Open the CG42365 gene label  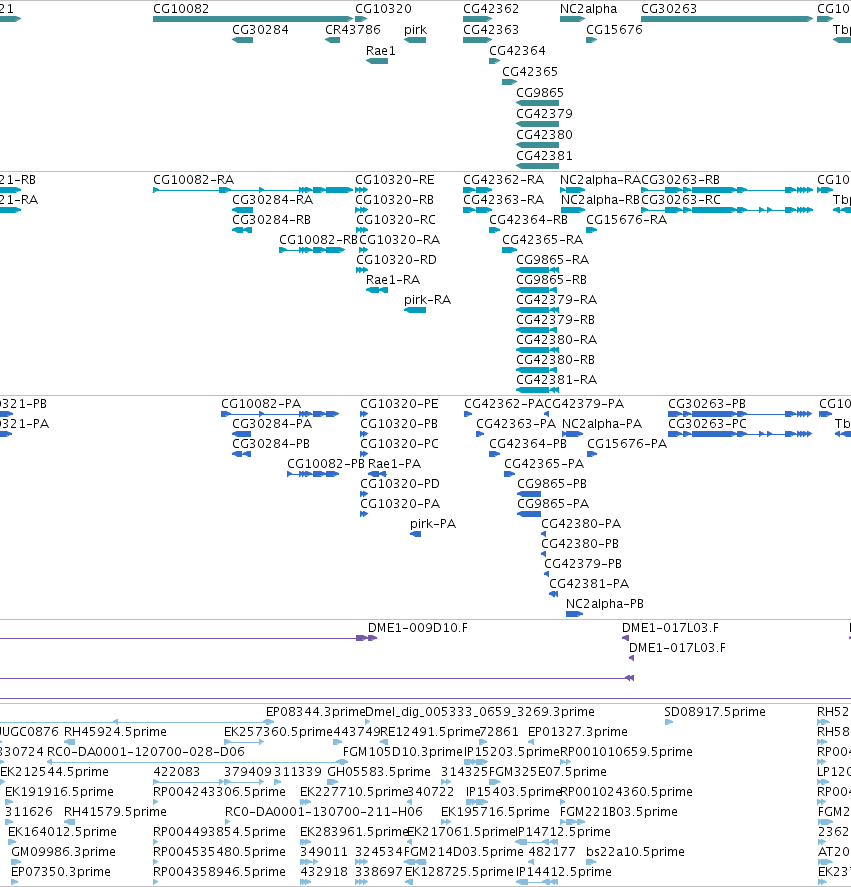pos(530,71)
